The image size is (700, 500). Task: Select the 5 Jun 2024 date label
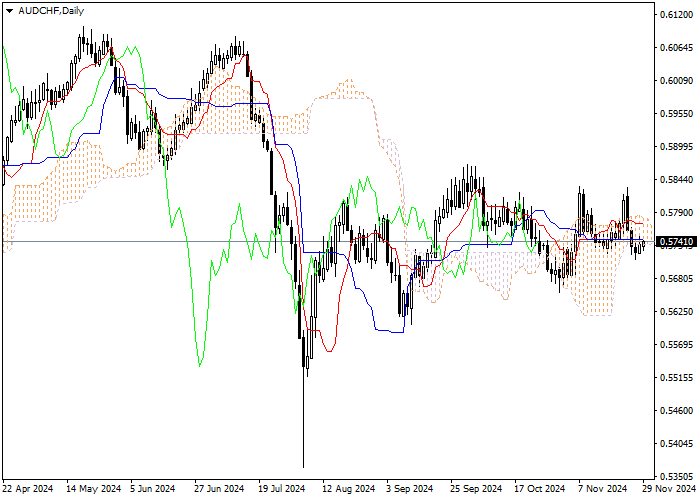[153, 489]
